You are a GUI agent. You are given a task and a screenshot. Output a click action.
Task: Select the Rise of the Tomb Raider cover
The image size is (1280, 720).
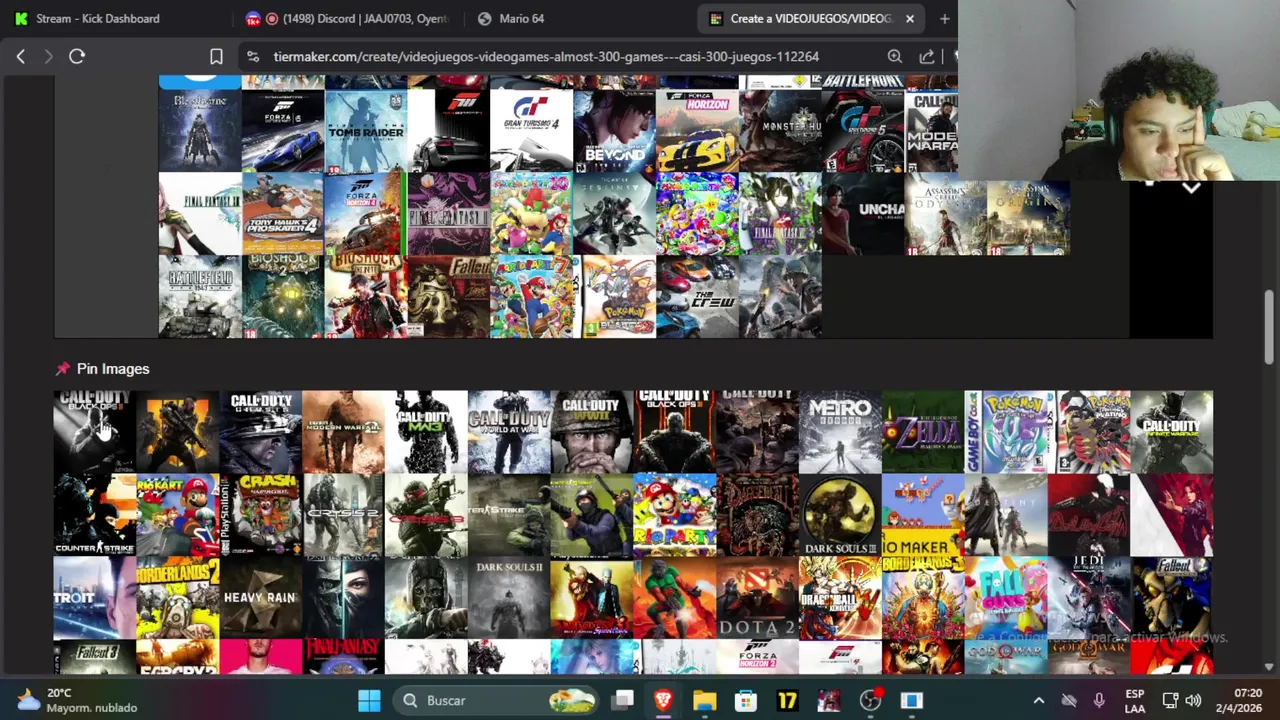click(x=366, y=131)
